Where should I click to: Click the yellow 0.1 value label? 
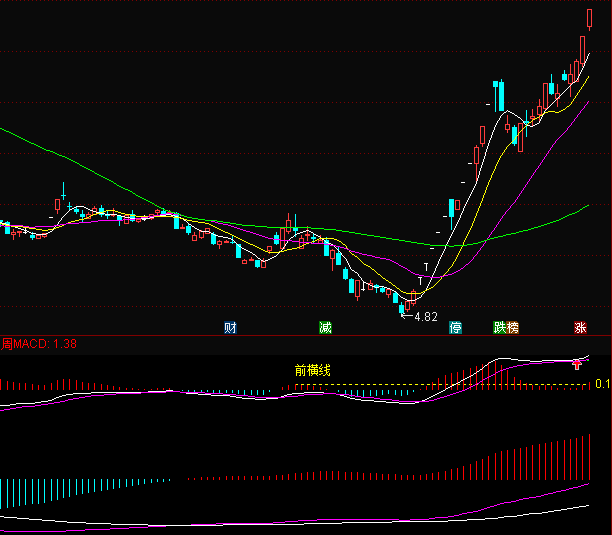click(603, 384)
